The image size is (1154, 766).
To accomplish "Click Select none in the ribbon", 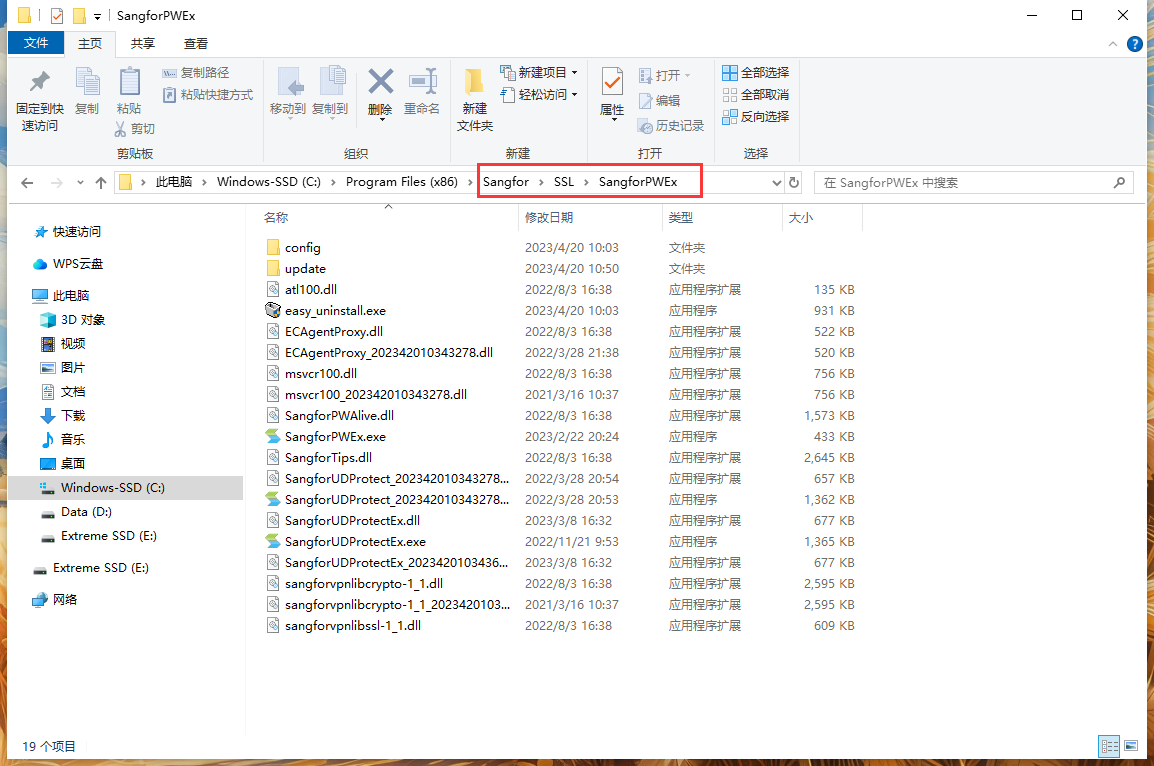I will tap(756, 94).
